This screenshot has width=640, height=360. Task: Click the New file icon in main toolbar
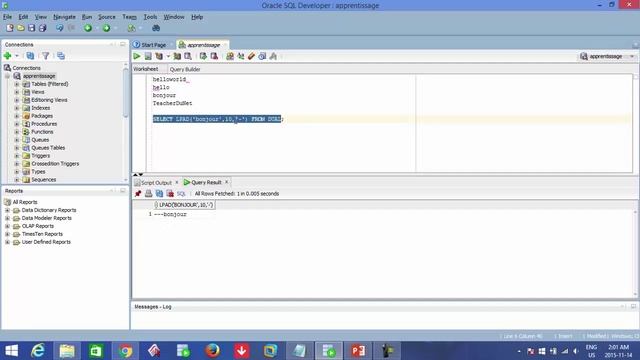[10, 28]
